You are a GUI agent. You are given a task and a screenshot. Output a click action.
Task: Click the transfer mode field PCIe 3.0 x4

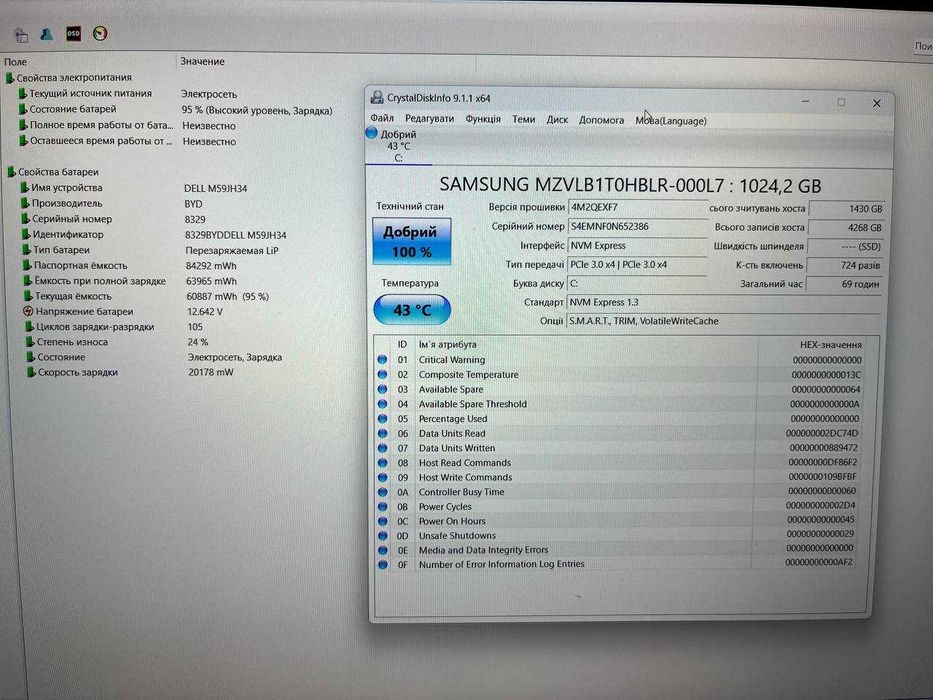coord(638,264)
